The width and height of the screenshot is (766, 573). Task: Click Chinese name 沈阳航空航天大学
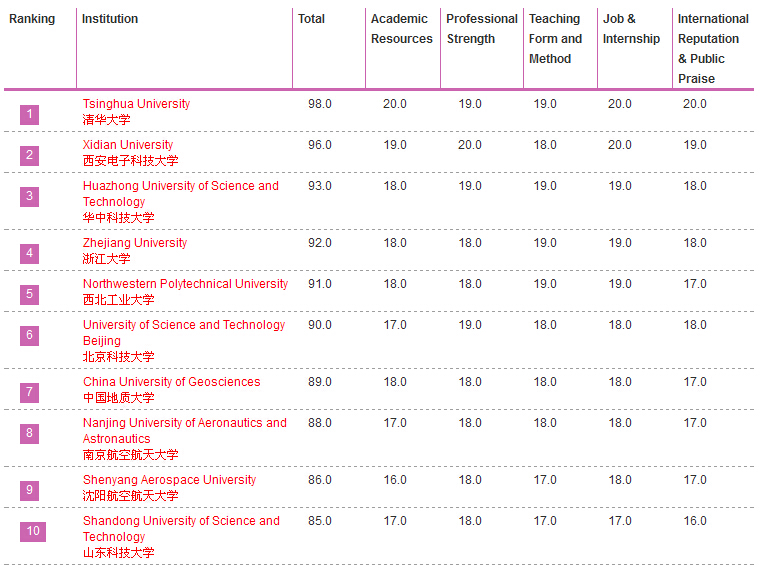click(130, 495)
